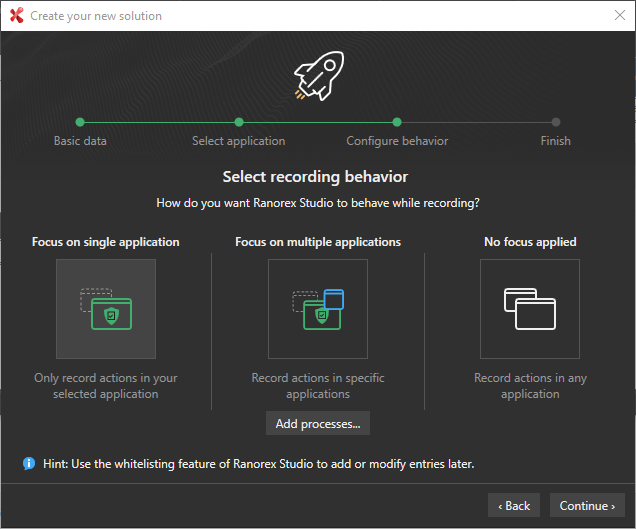Image resolution: width=636 pixels, height=529 pixels.
Task: Click the Select application step dot
Action: tap(239, 122)
